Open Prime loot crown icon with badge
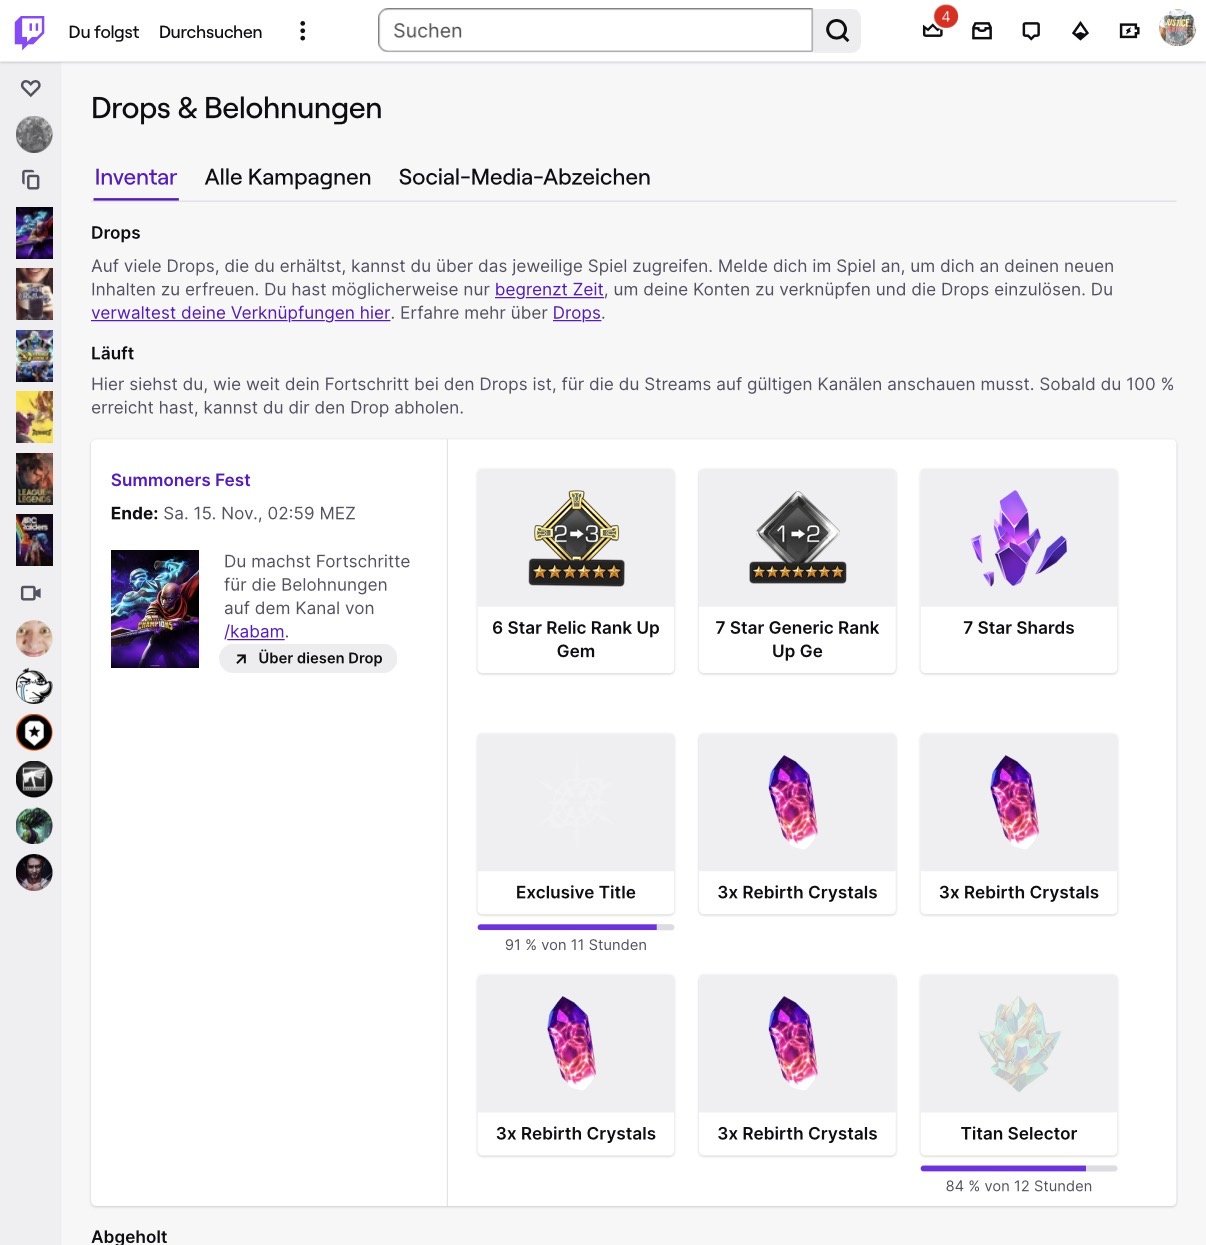The width and height of the screenshot is (1206, 1245). pyautogui.click(x=934, y=30)
